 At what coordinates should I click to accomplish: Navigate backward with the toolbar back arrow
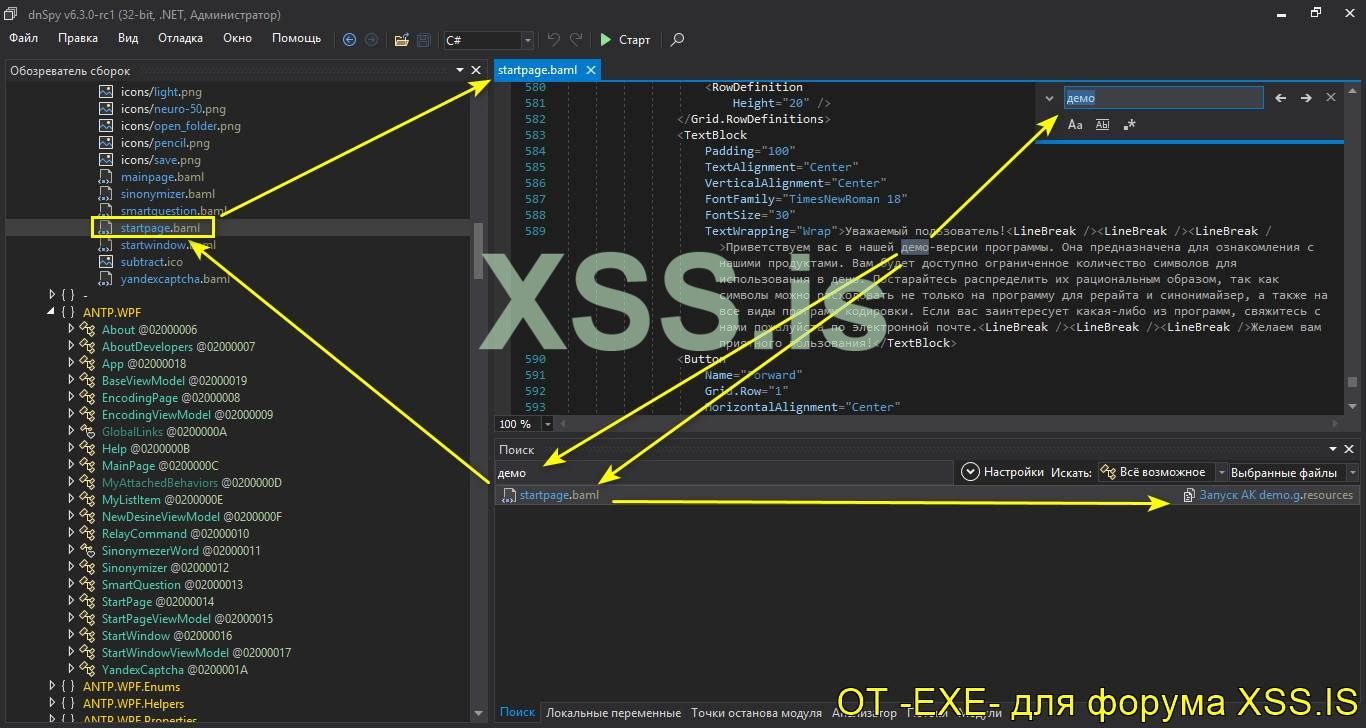(x=349, y=40)
